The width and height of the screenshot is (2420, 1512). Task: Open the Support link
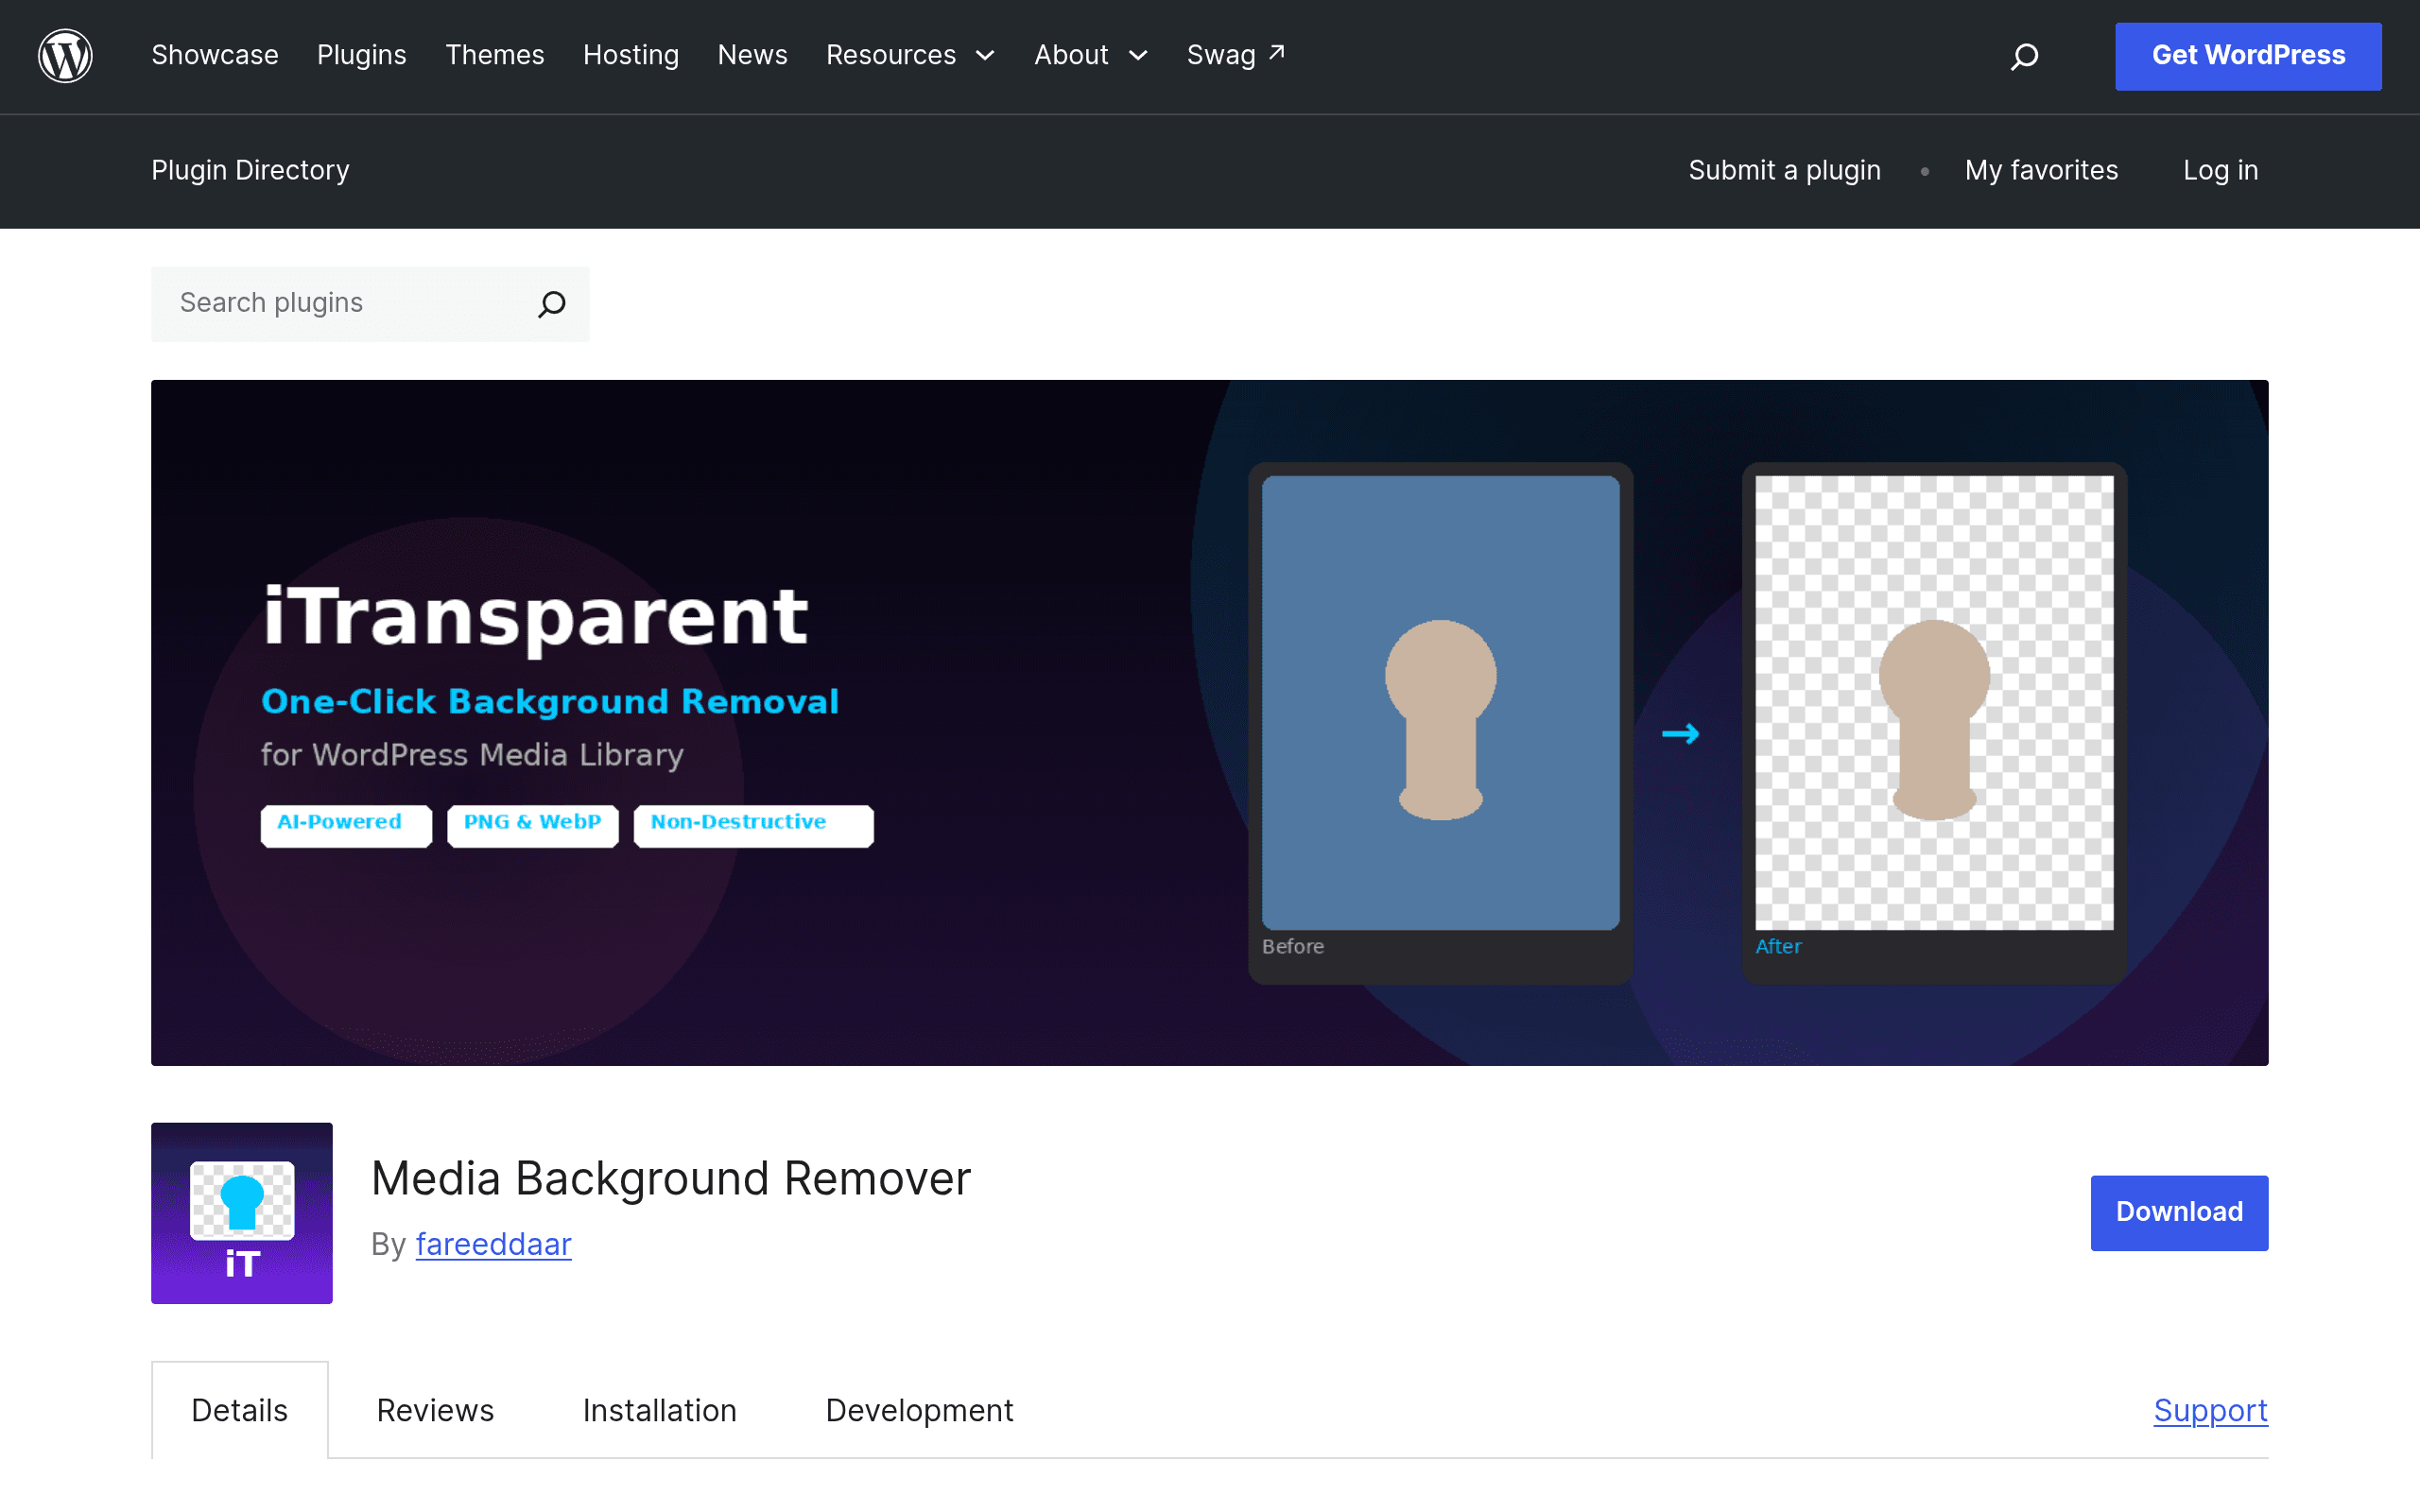(x=2210, y=1410)
